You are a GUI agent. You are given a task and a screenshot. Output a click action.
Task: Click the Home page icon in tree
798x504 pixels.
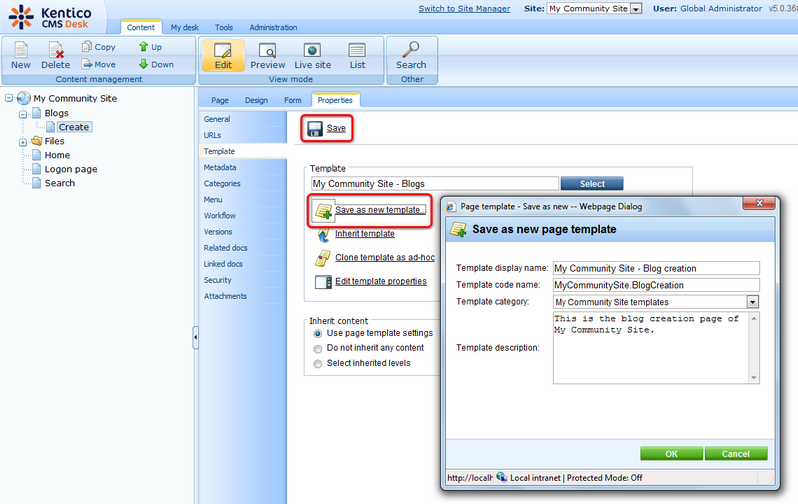[x=37, y=155]
